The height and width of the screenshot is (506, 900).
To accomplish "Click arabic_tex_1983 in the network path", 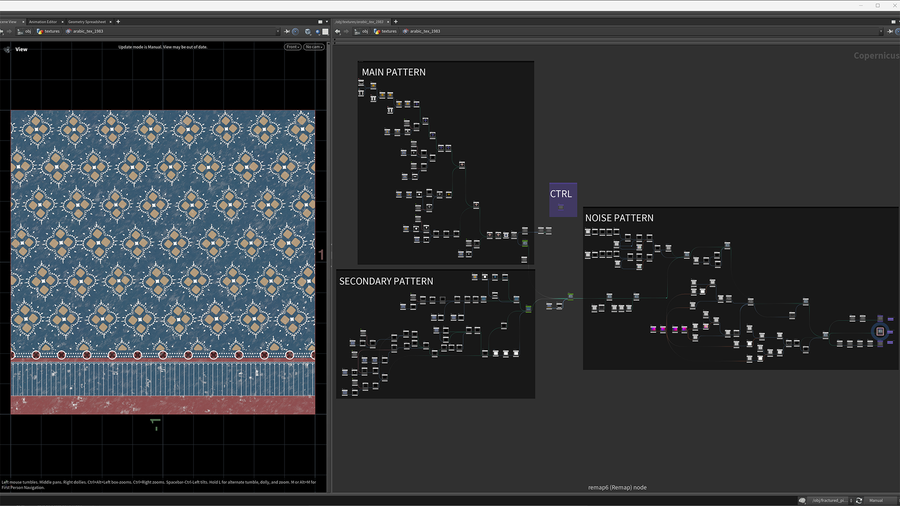I will point(422,31).
